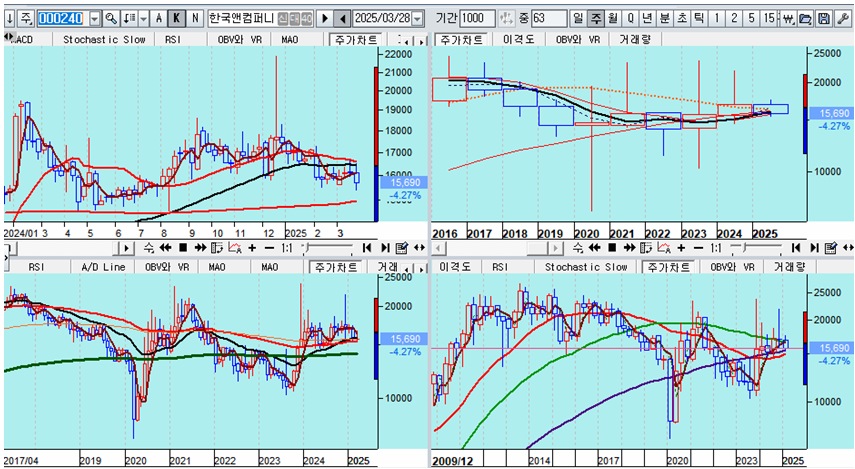855x469 pixels.
Task: Select the Q (quarterly) period button
Action: pos(630,19)
